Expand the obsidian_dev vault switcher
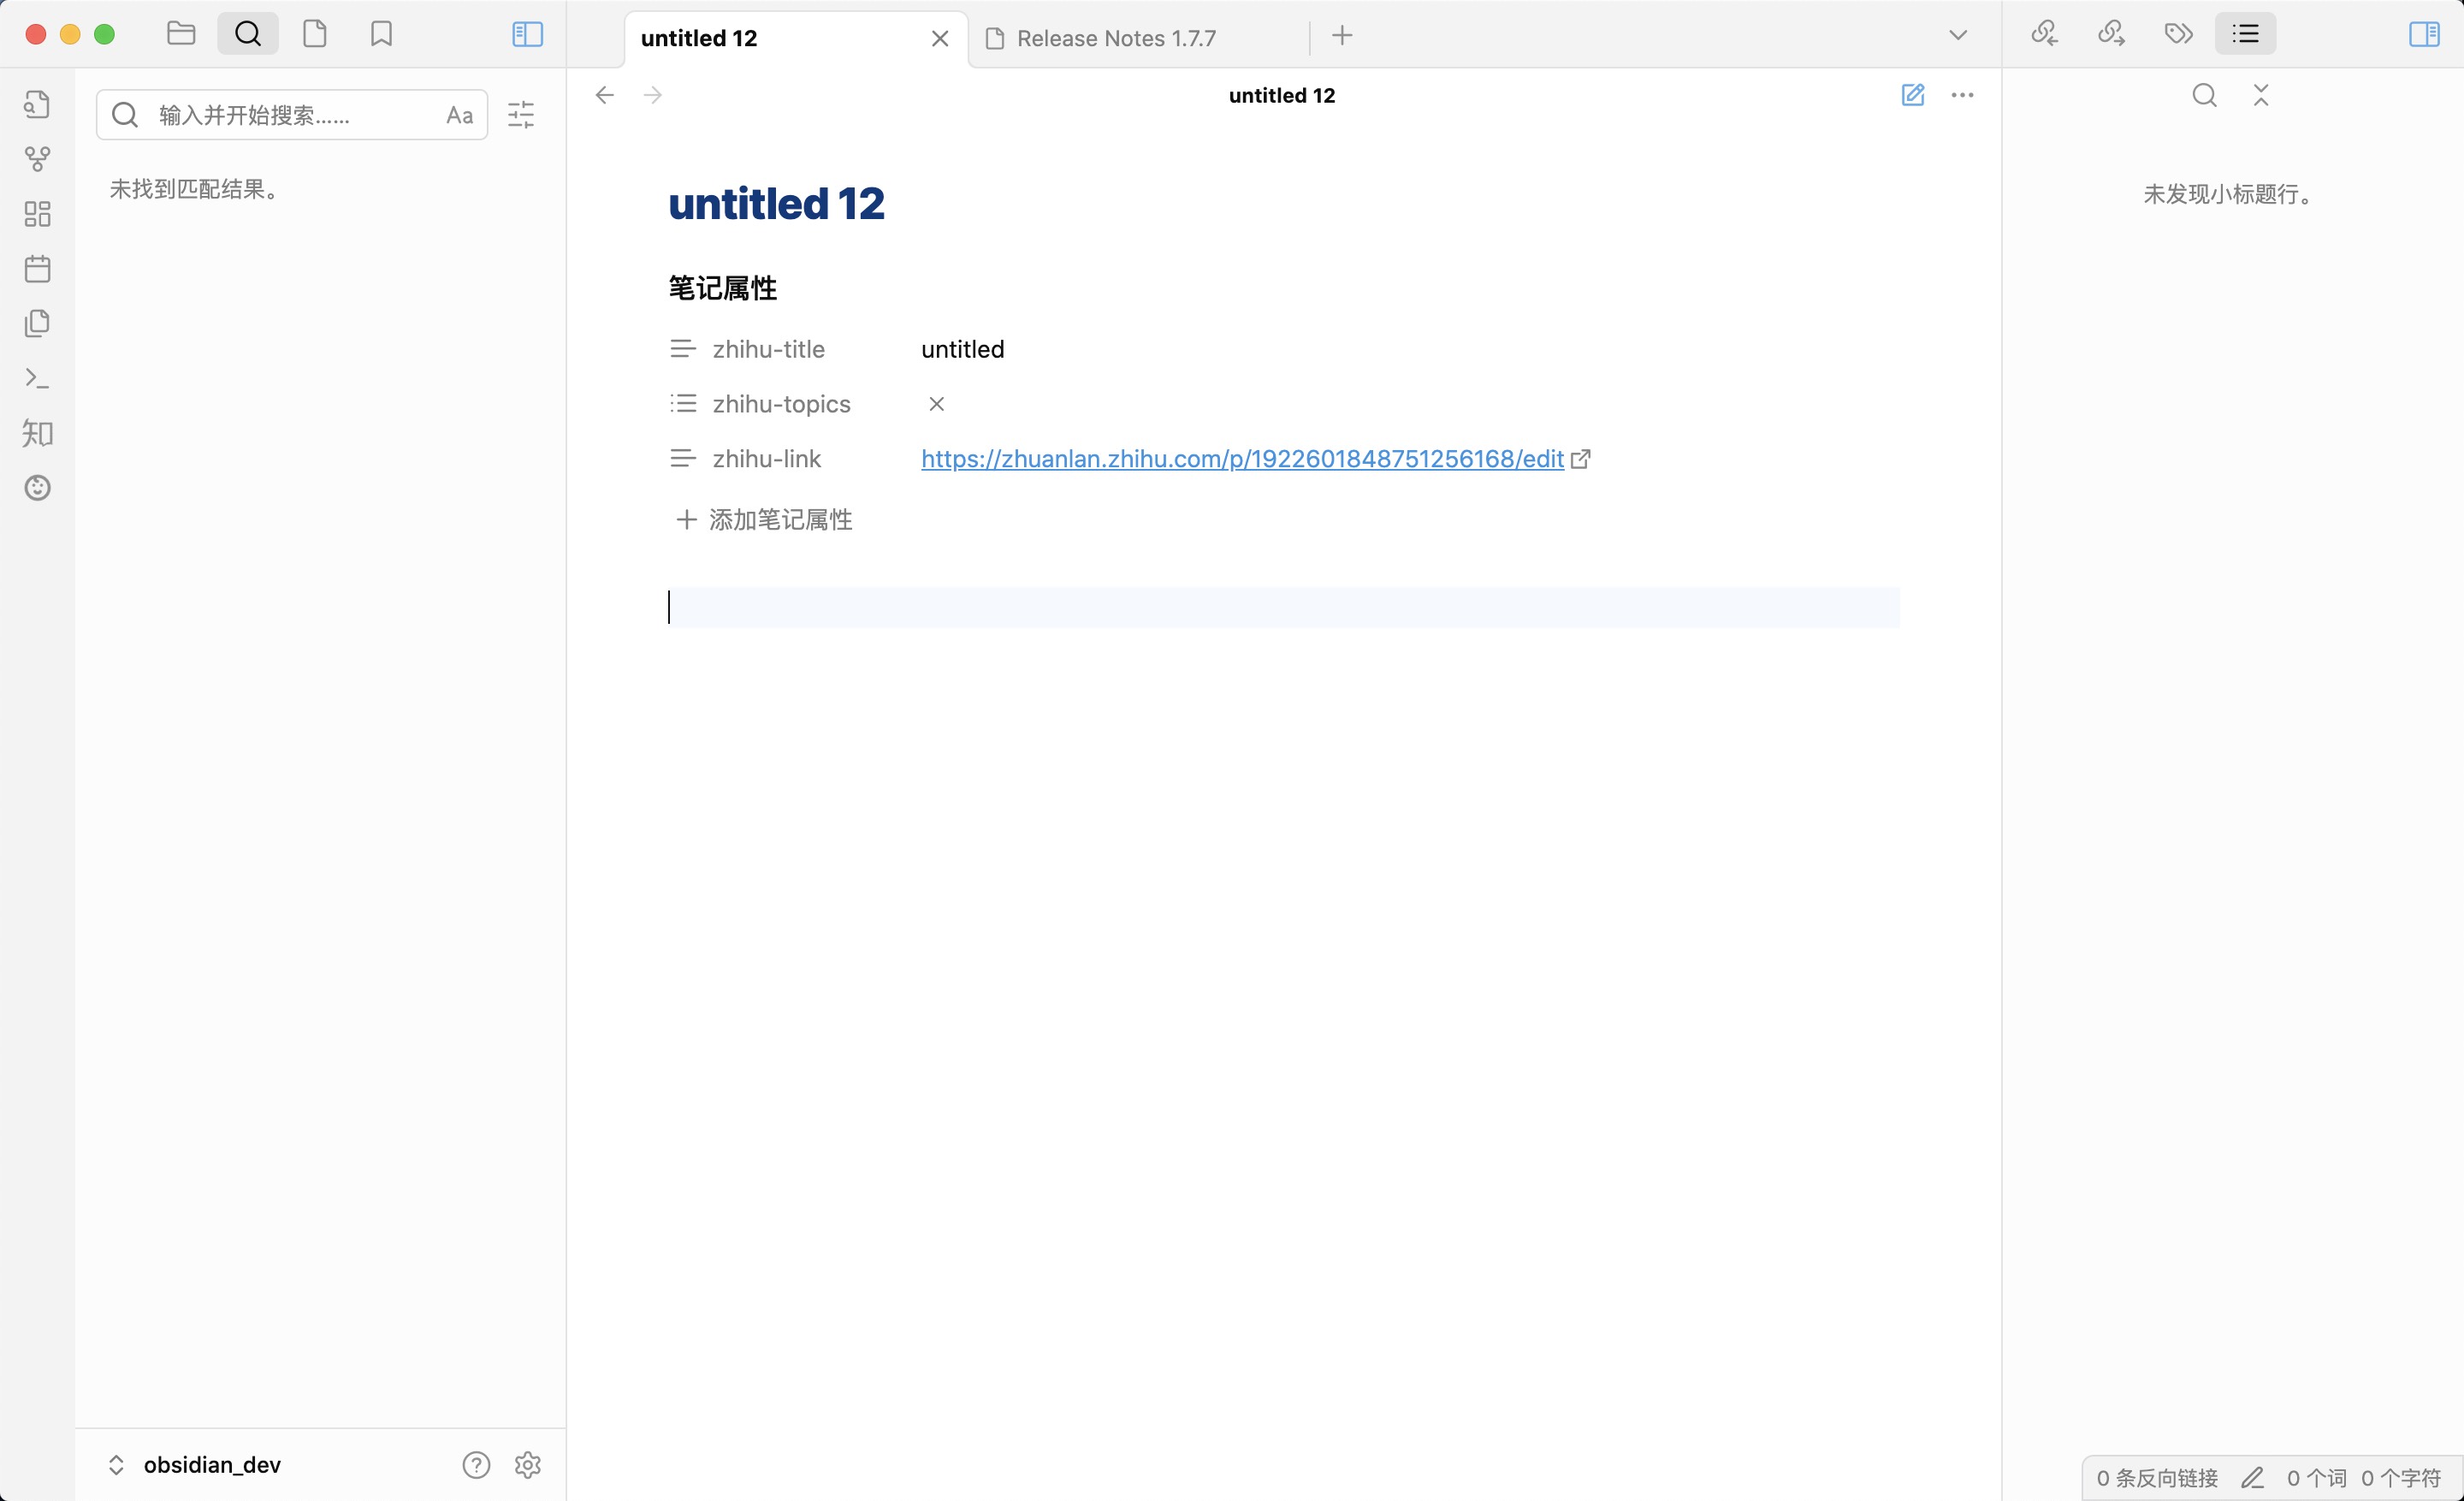2464x1501 pixels. 116,1464
